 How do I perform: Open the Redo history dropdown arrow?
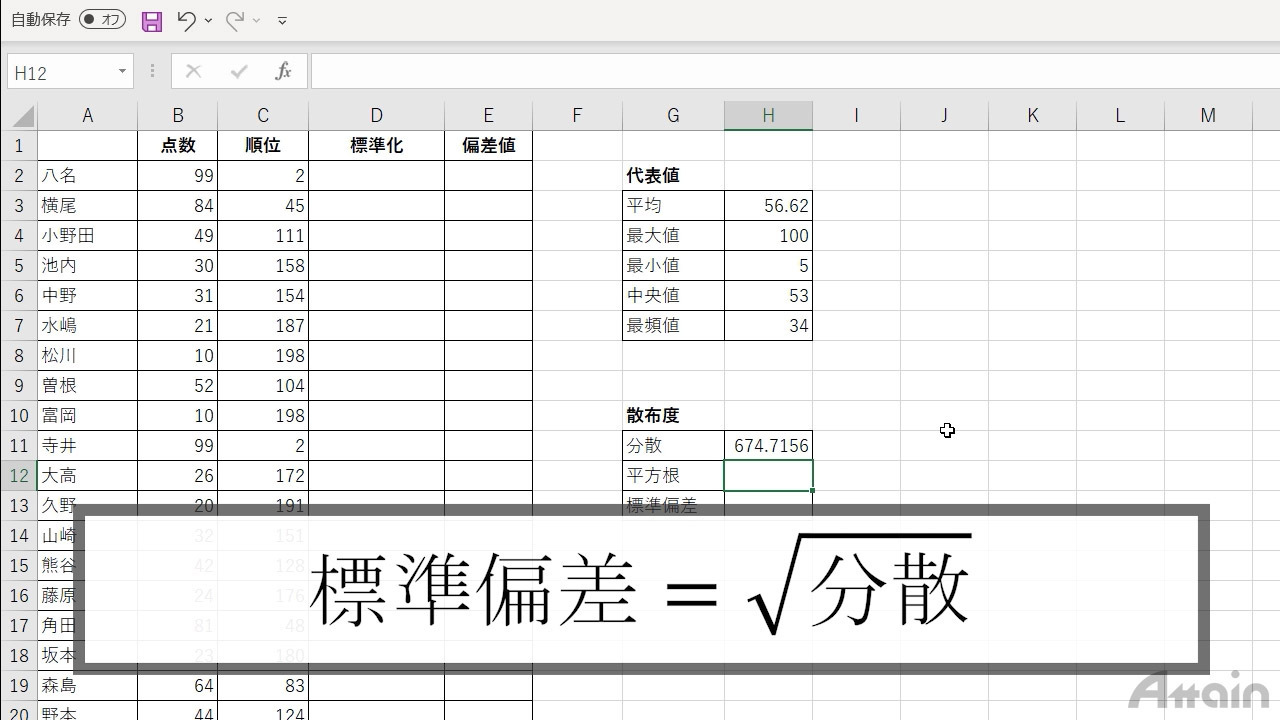tap(257, 20)
